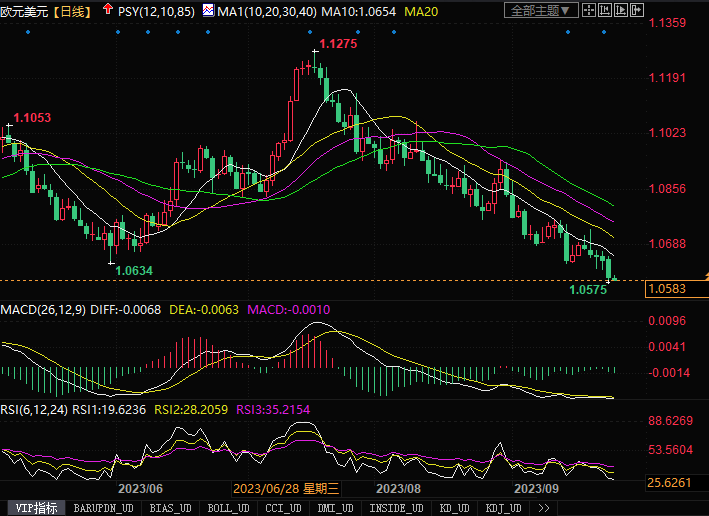The height and width of the screenshot is (516, 709).
Task: Click the MA1 moving average indicator icon
Action: tap(208, 10)
